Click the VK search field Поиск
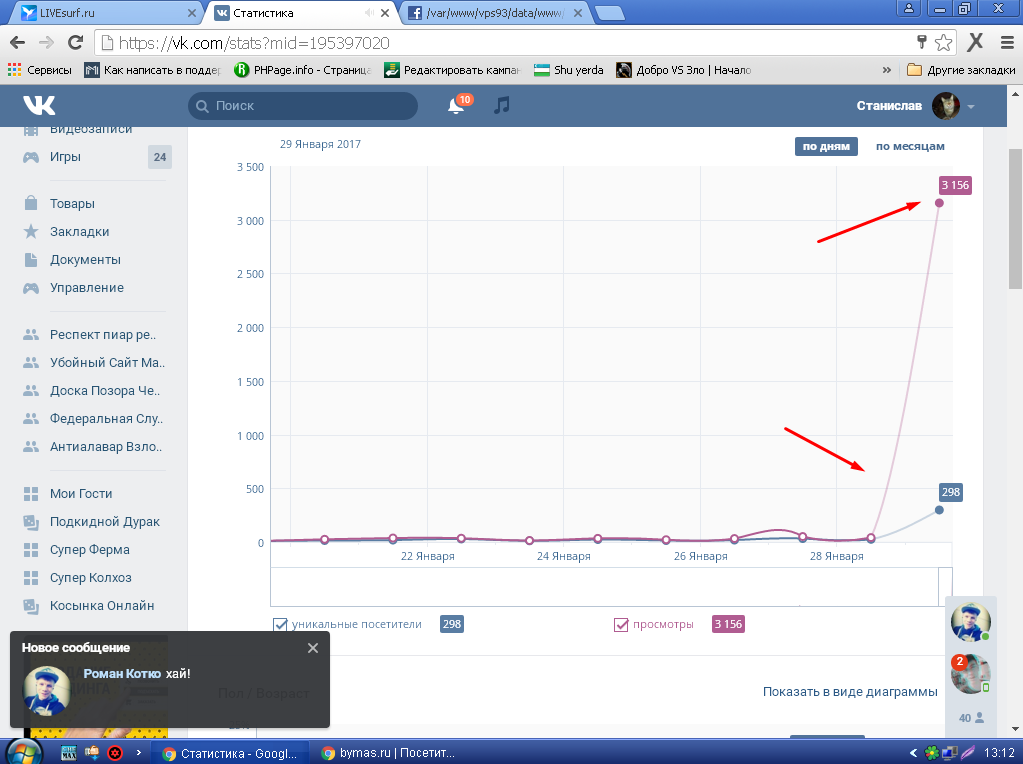Viewport: 1023px width, 764px height. coord(303,106)
